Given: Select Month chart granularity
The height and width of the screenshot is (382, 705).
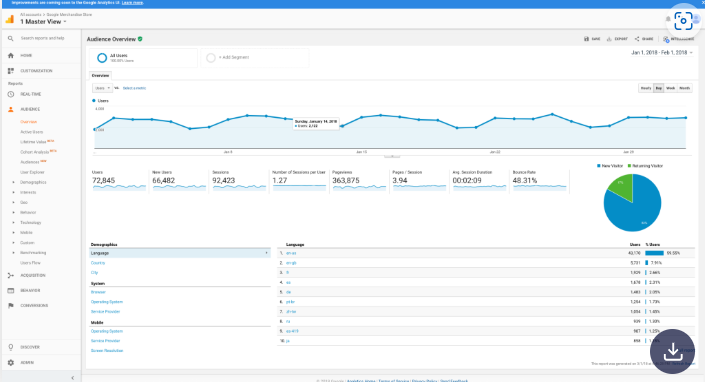Looking at the screenshot, I should [x=684, y=88].
